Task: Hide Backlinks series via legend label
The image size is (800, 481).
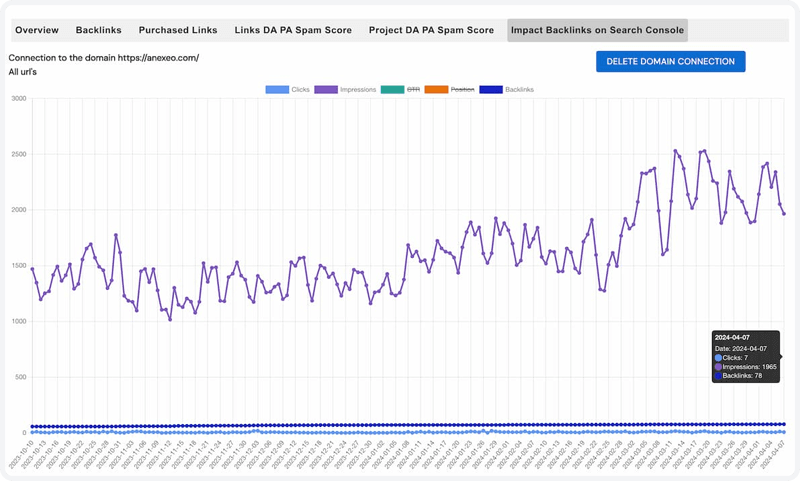Action: pyautogui.click(x=519, y=89)
